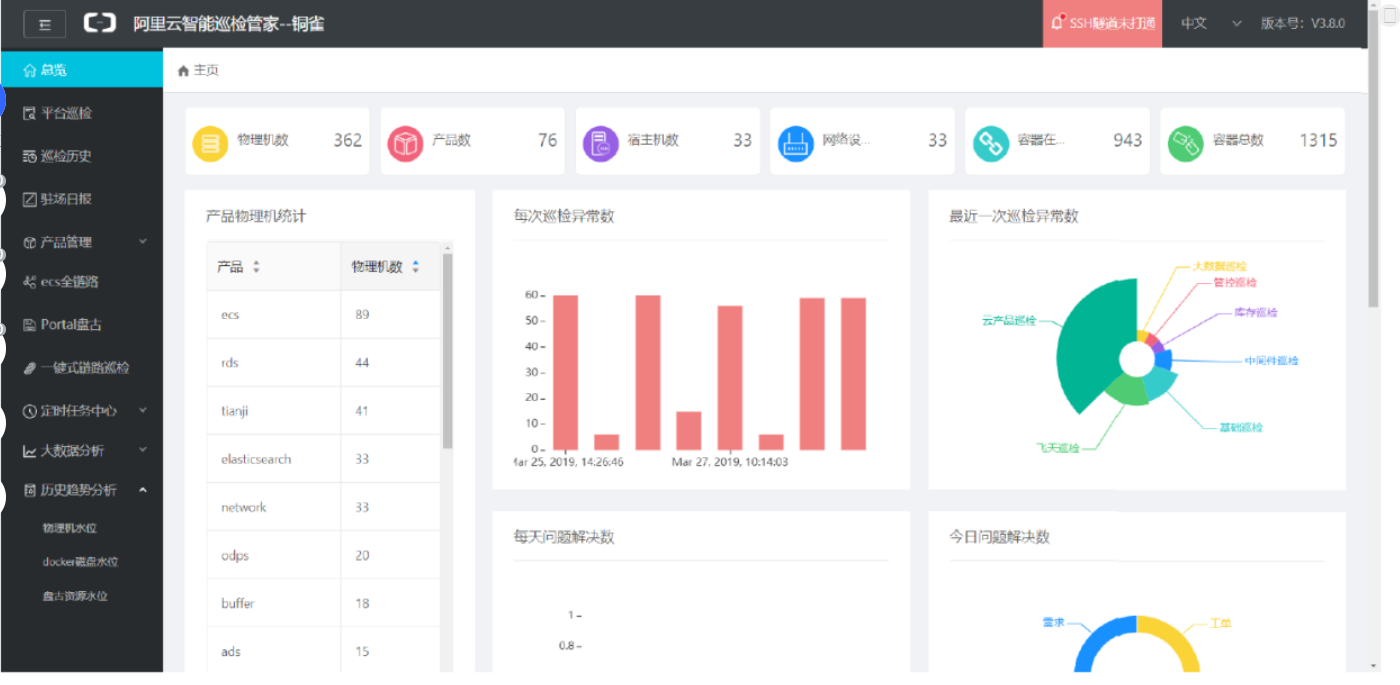Expand the 定时任务中心 menu chevron
The image size is (1400, 685).
click(143, 410)
